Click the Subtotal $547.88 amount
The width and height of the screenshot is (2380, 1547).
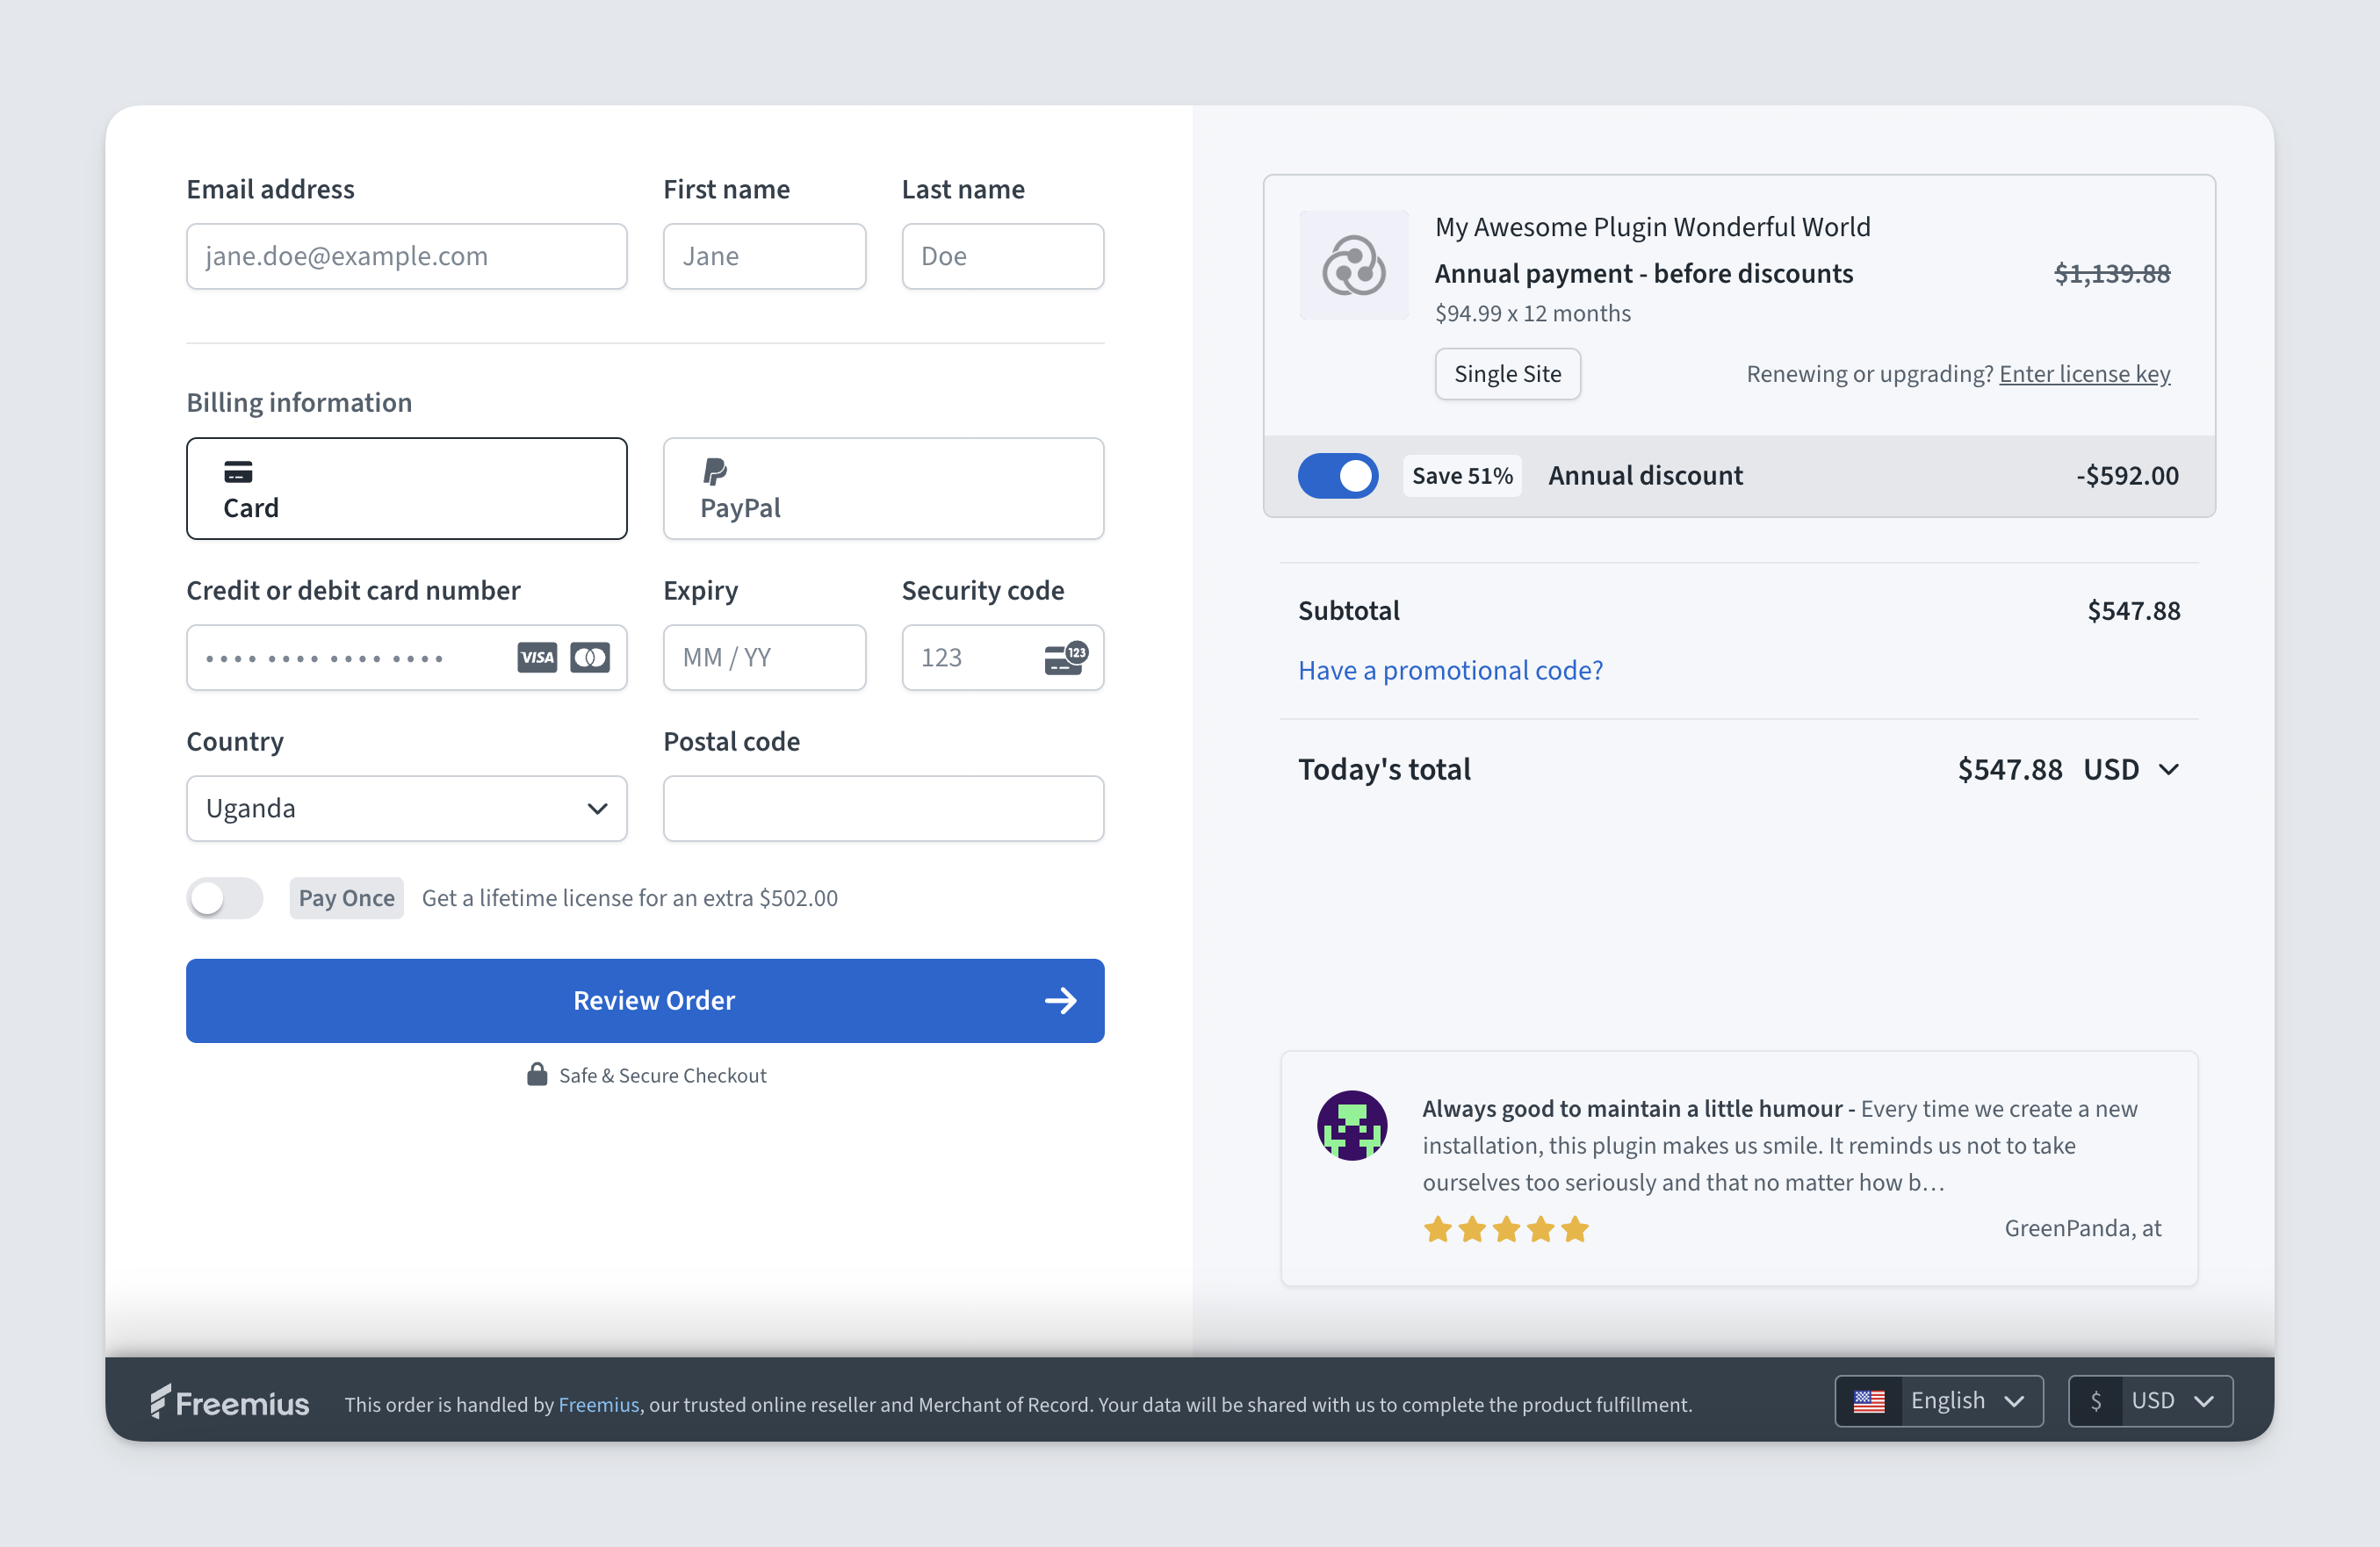pos(2134,610)
